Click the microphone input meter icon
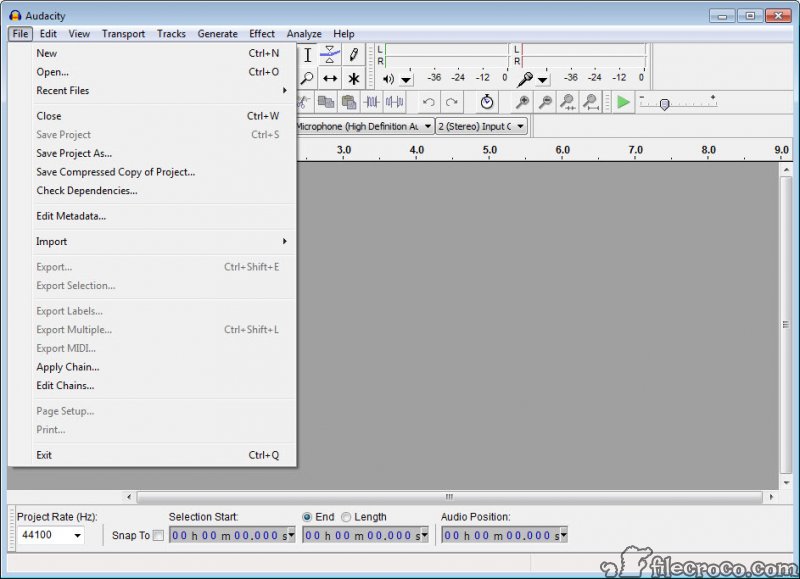 pyautogui.click(x=524, y=79)
